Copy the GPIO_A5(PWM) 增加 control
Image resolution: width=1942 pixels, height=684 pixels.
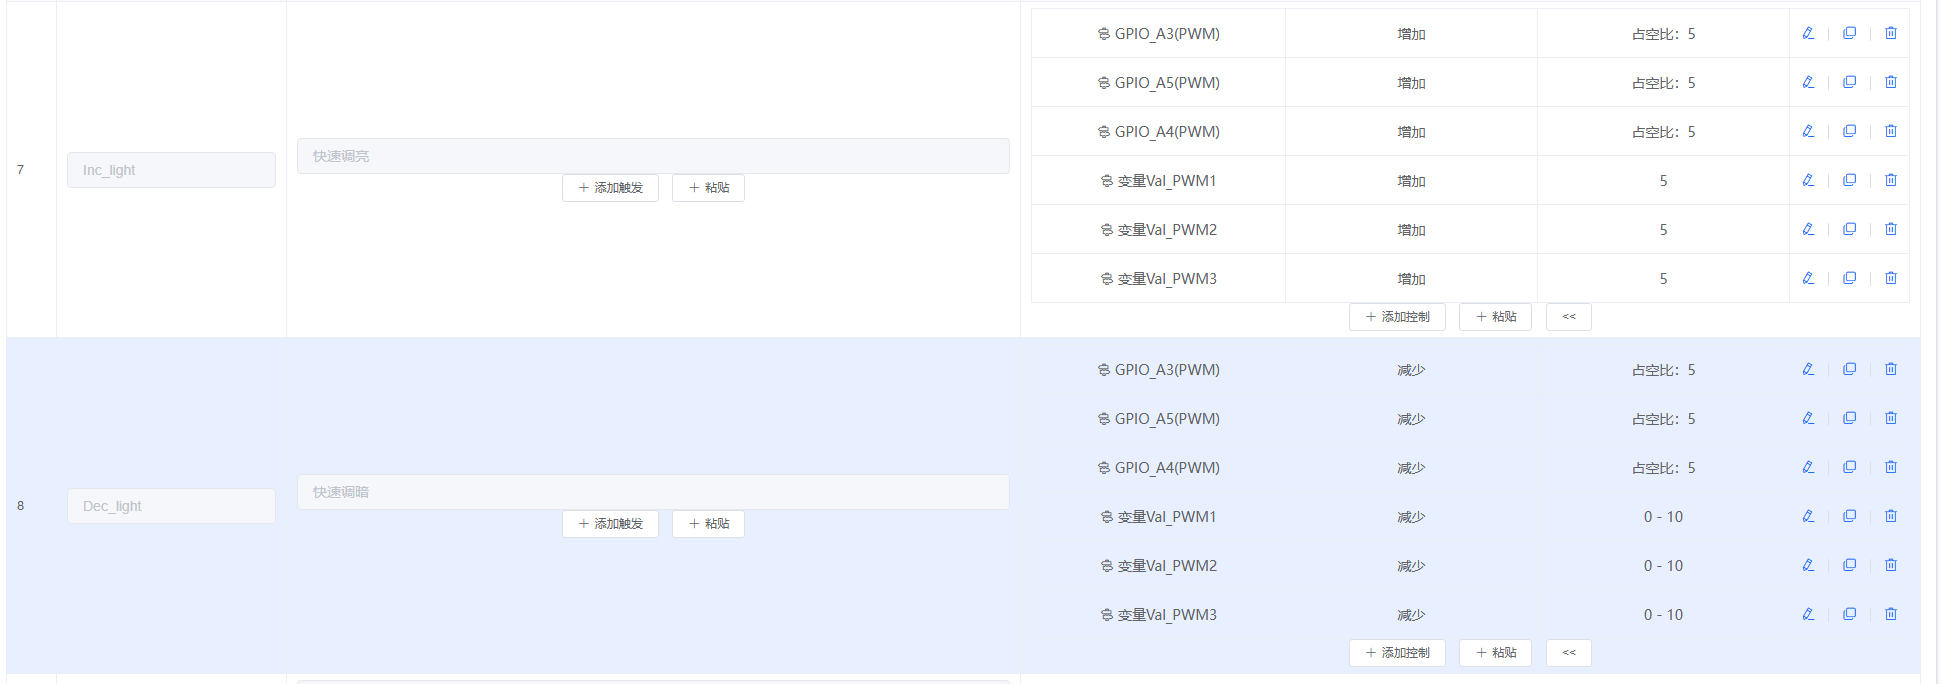point(1849,82)
